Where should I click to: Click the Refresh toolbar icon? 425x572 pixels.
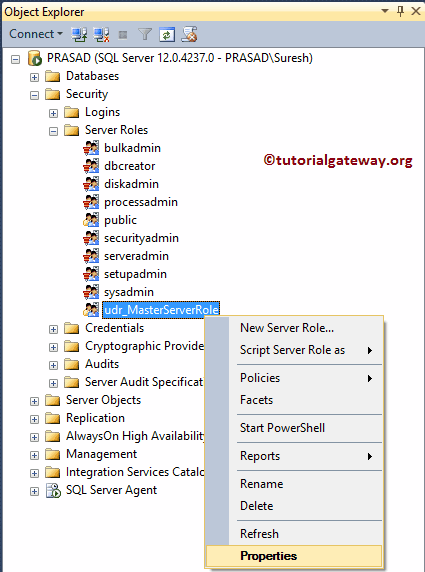point(167,35)
